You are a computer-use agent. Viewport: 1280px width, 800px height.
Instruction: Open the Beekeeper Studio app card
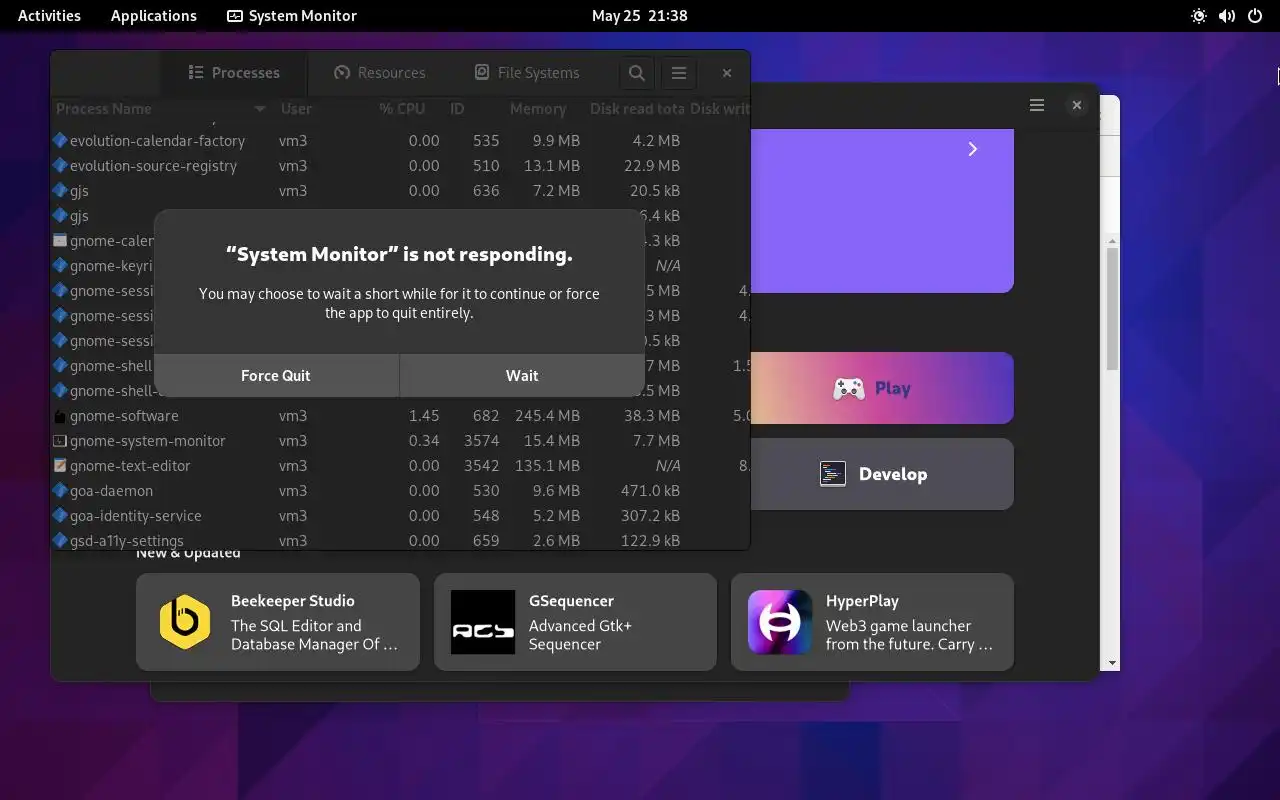pyautogui.click(x=278, y=622)
